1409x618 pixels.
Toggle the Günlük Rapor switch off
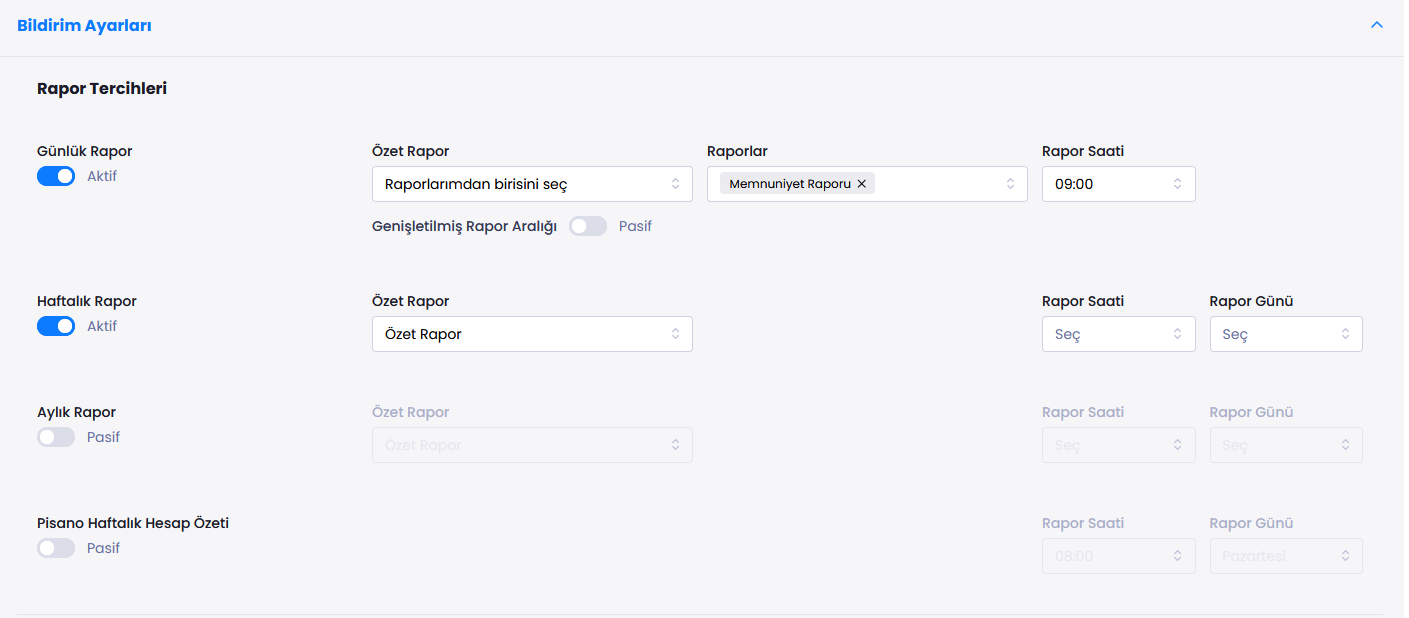coord(56,176)
